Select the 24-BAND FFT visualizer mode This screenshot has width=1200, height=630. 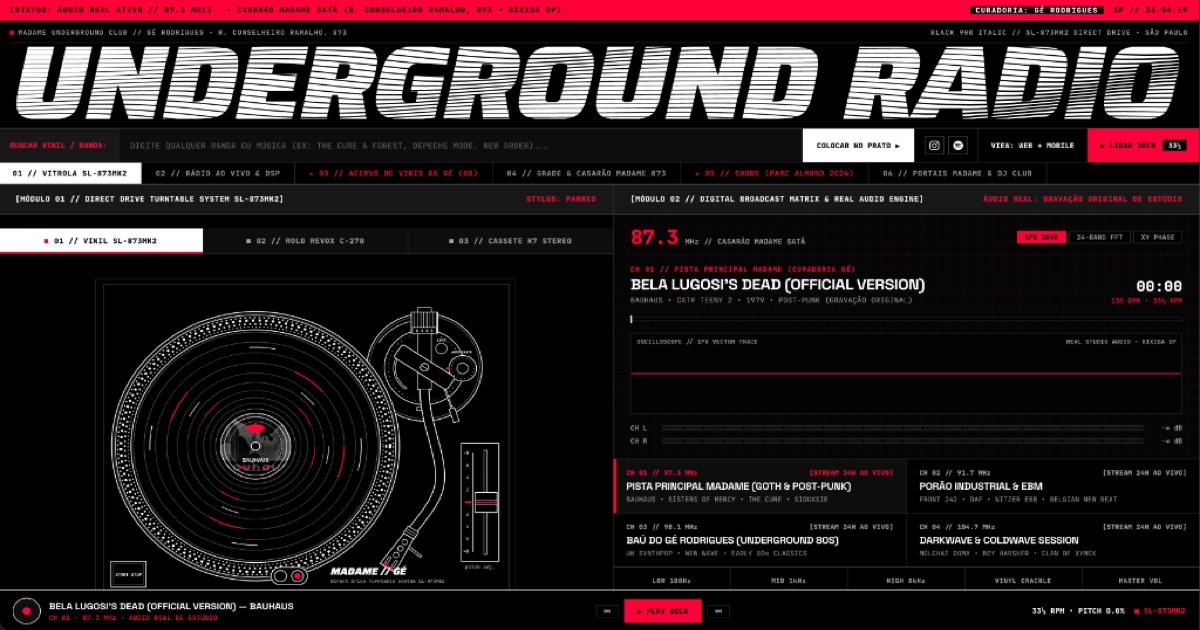tap(1098, 237)
